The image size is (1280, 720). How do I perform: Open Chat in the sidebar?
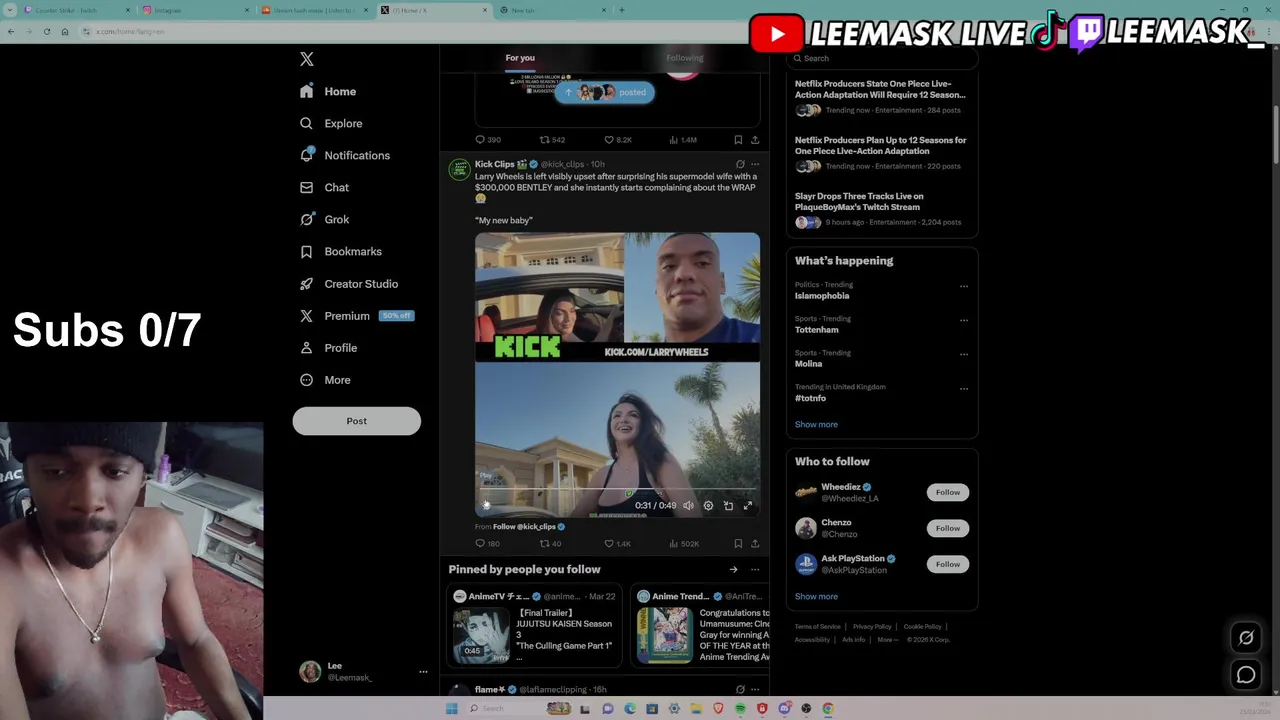pos(324,187)
